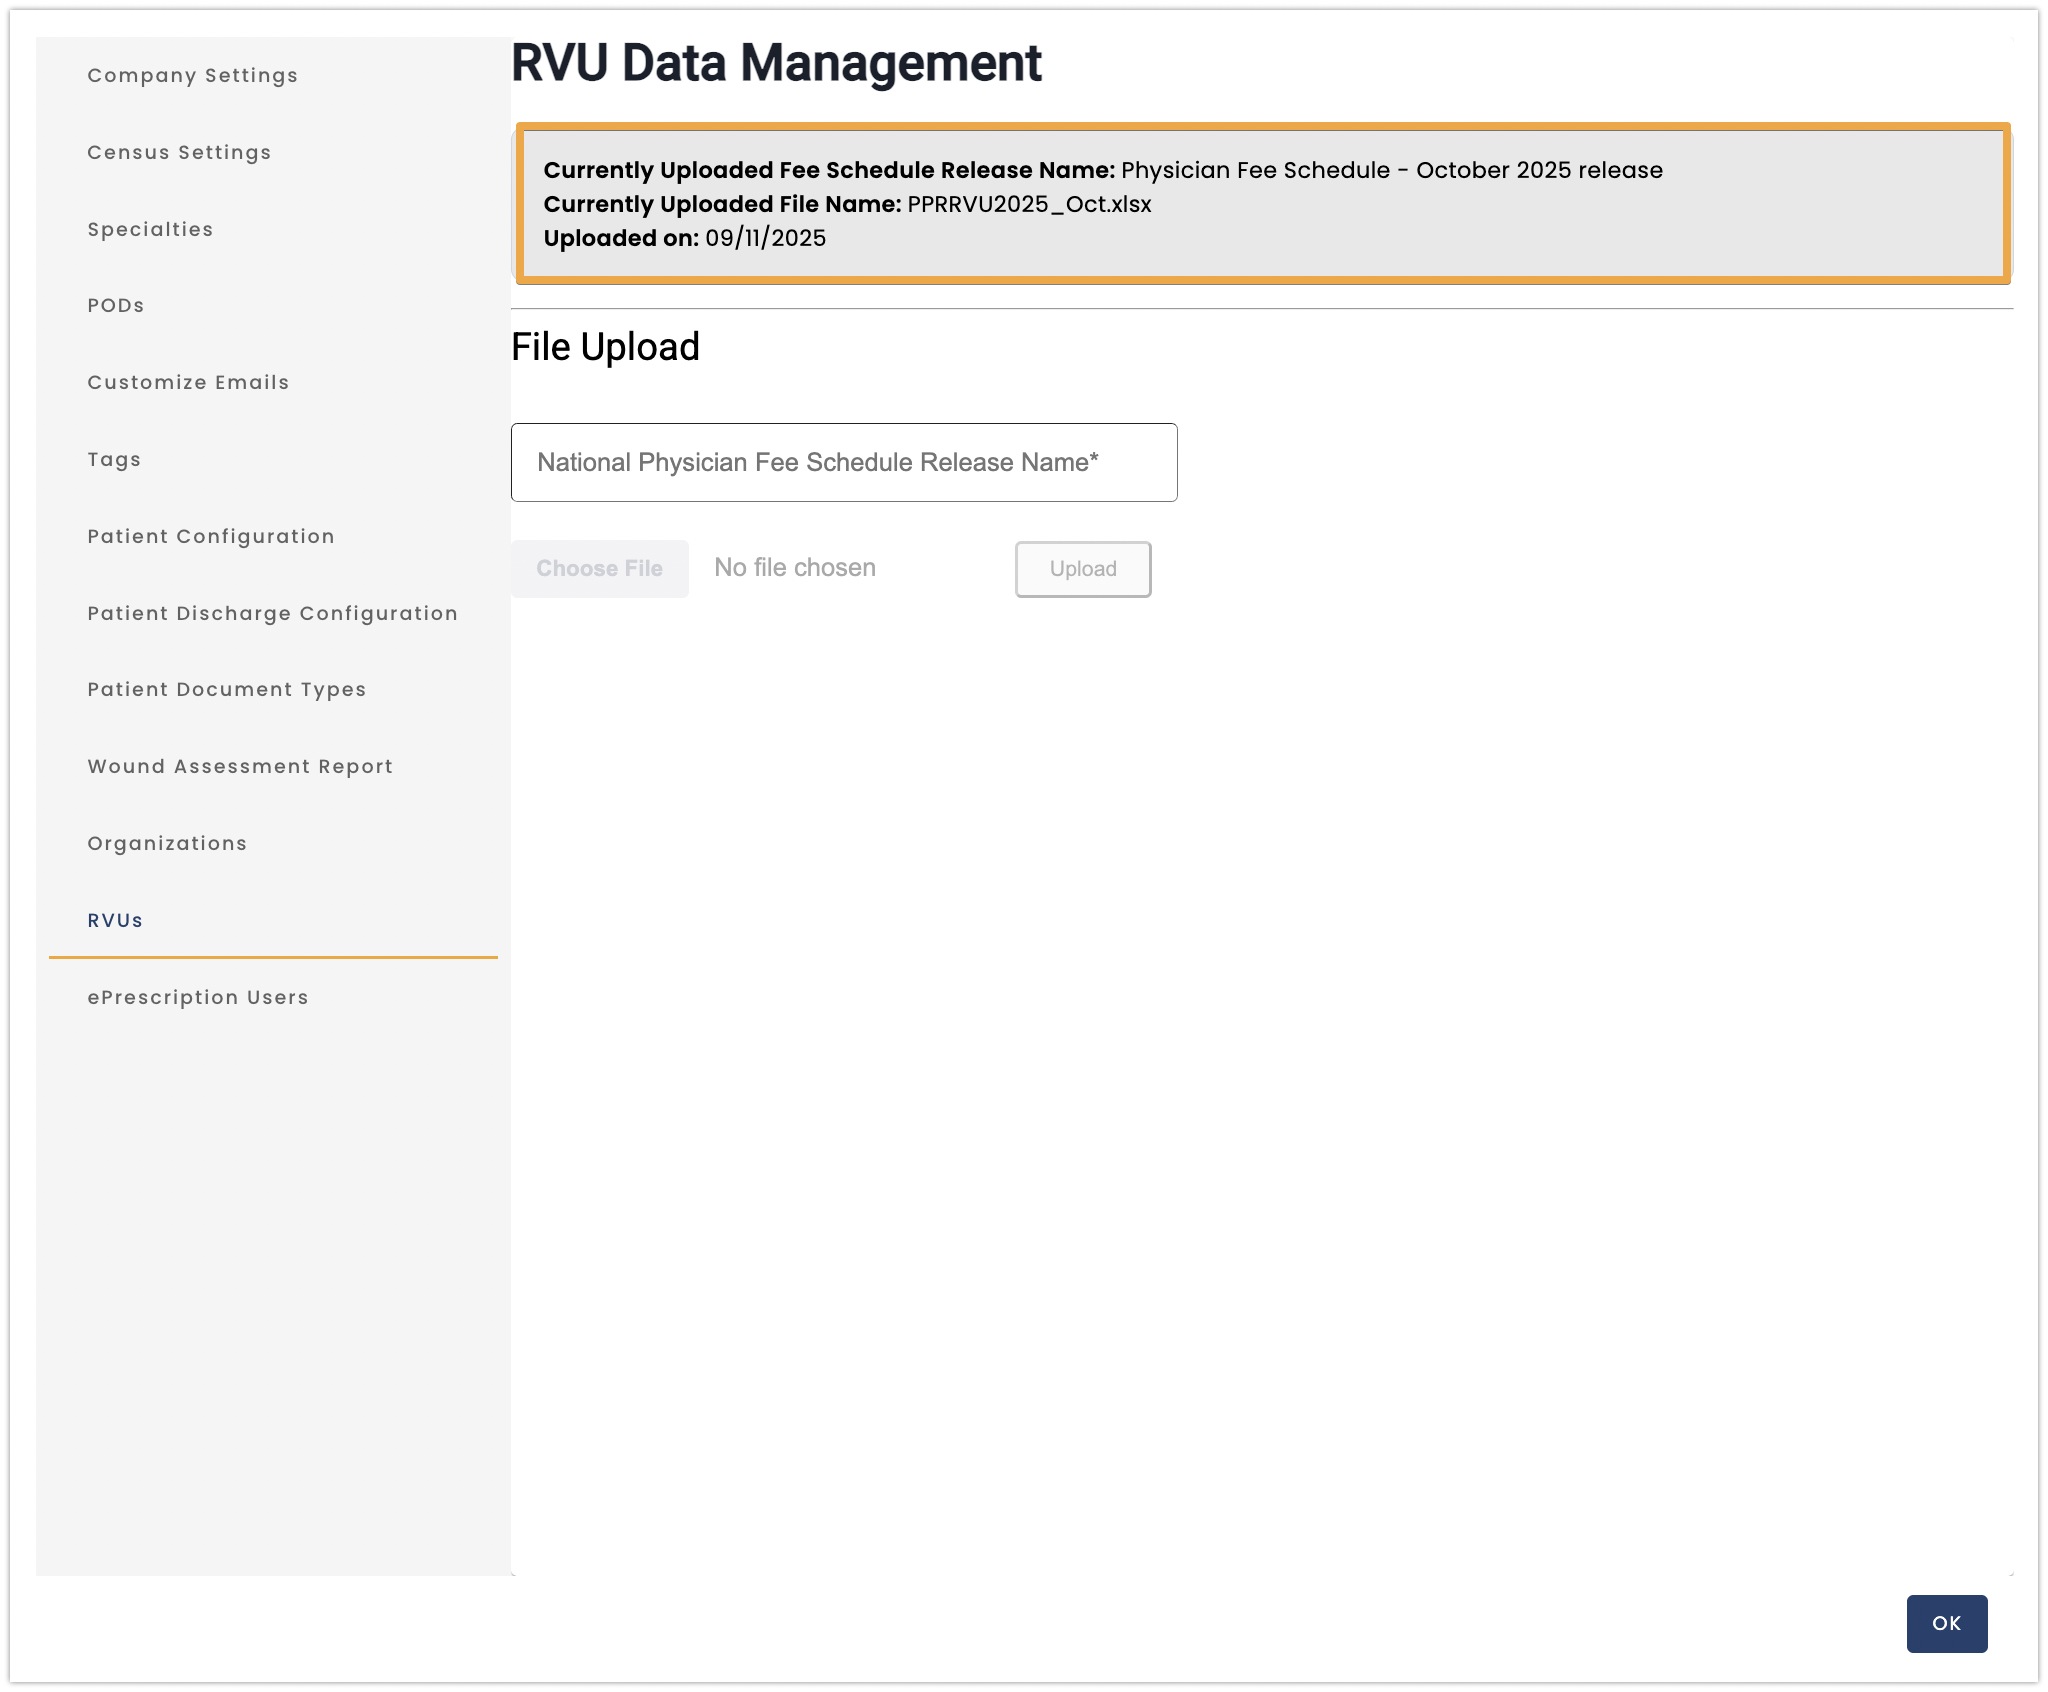Go to Customize Emails settings
This screenshot has width=2048, height=1692.
coord(188,382)
